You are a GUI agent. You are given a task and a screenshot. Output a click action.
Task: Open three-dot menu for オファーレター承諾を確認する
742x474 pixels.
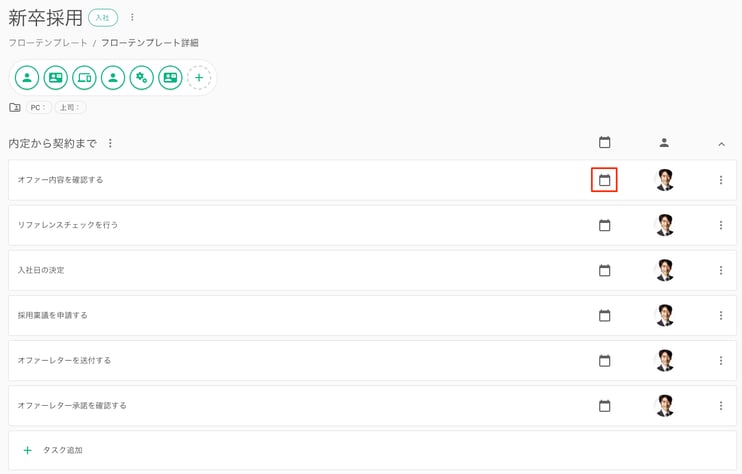721,406
